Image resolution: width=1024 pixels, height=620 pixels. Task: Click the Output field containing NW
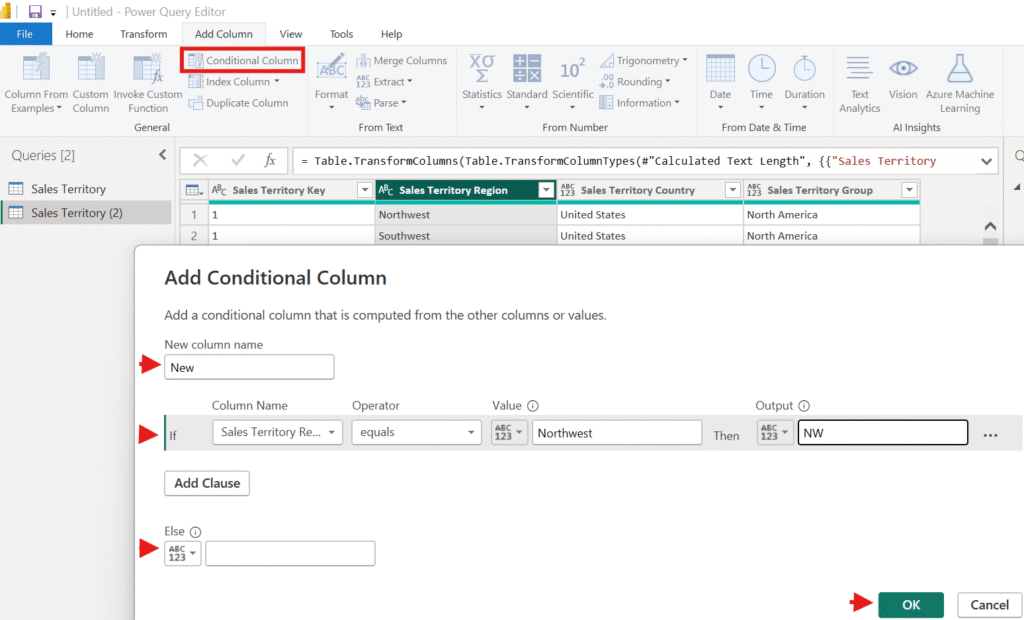883,432
